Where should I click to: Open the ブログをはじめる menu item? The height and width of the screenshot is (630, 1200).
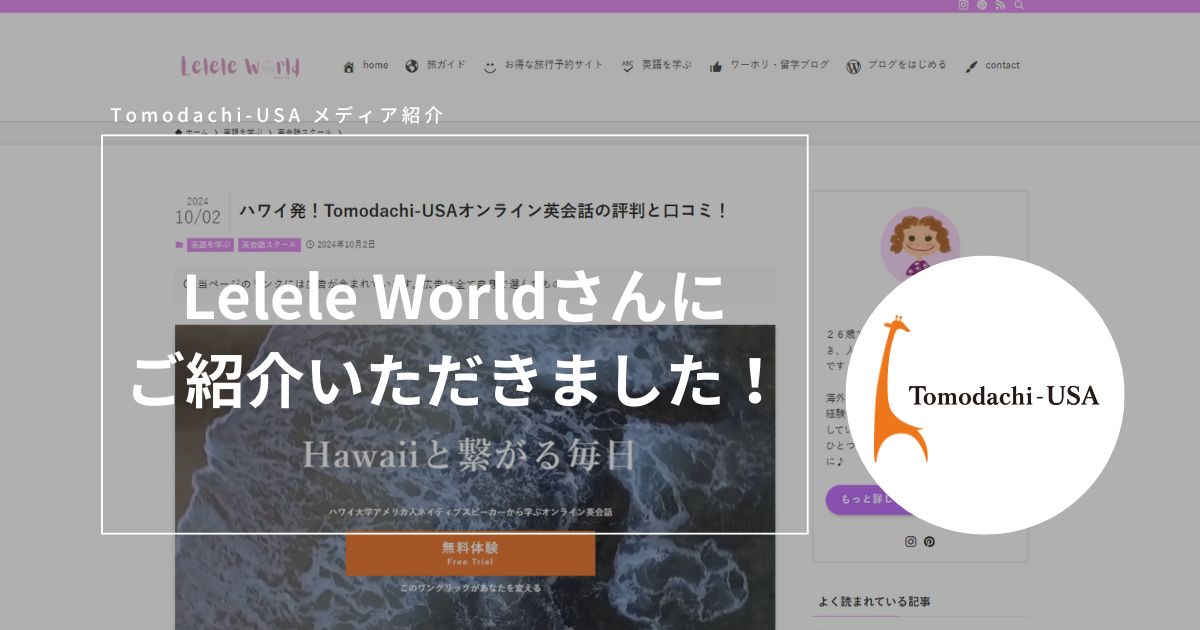(x=896, y=66)
